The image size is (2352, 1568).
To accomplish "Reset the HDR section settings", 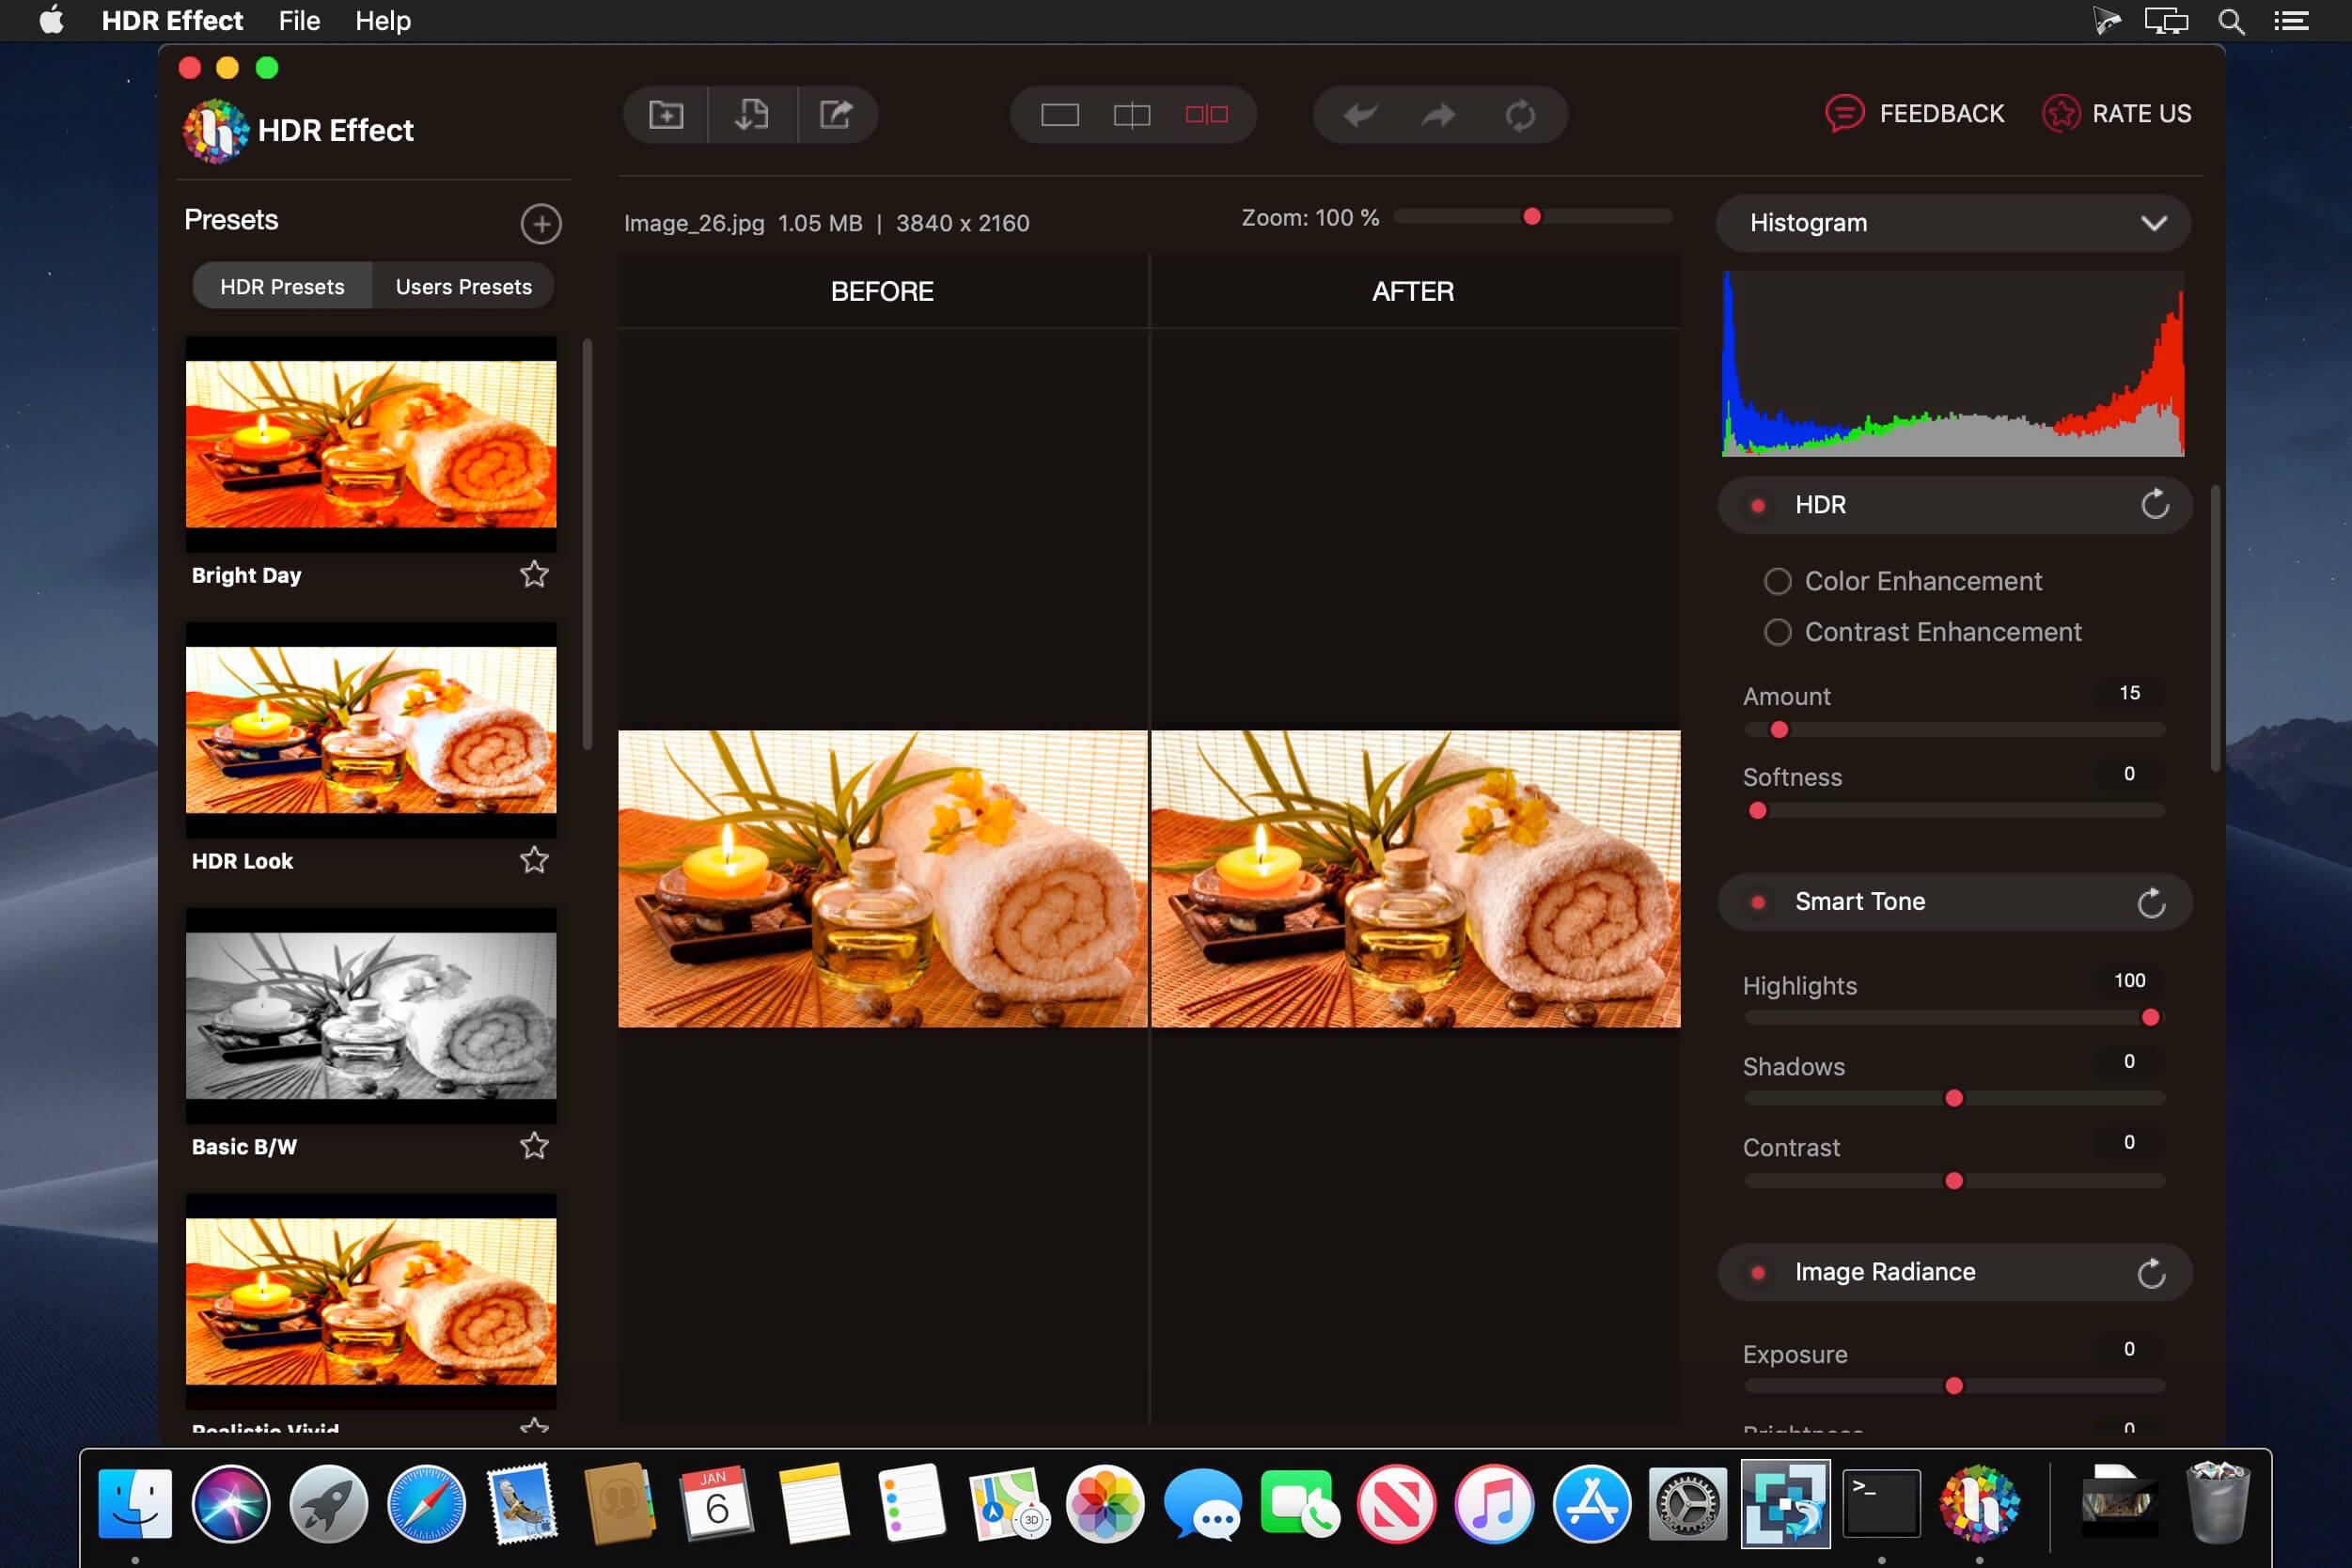I will pos(2155,504).
